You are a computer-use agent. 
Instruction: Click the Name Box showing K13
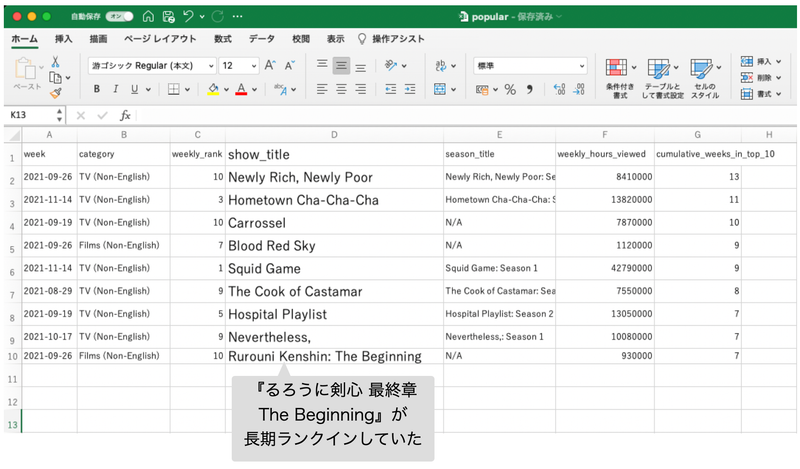(35, 115)
